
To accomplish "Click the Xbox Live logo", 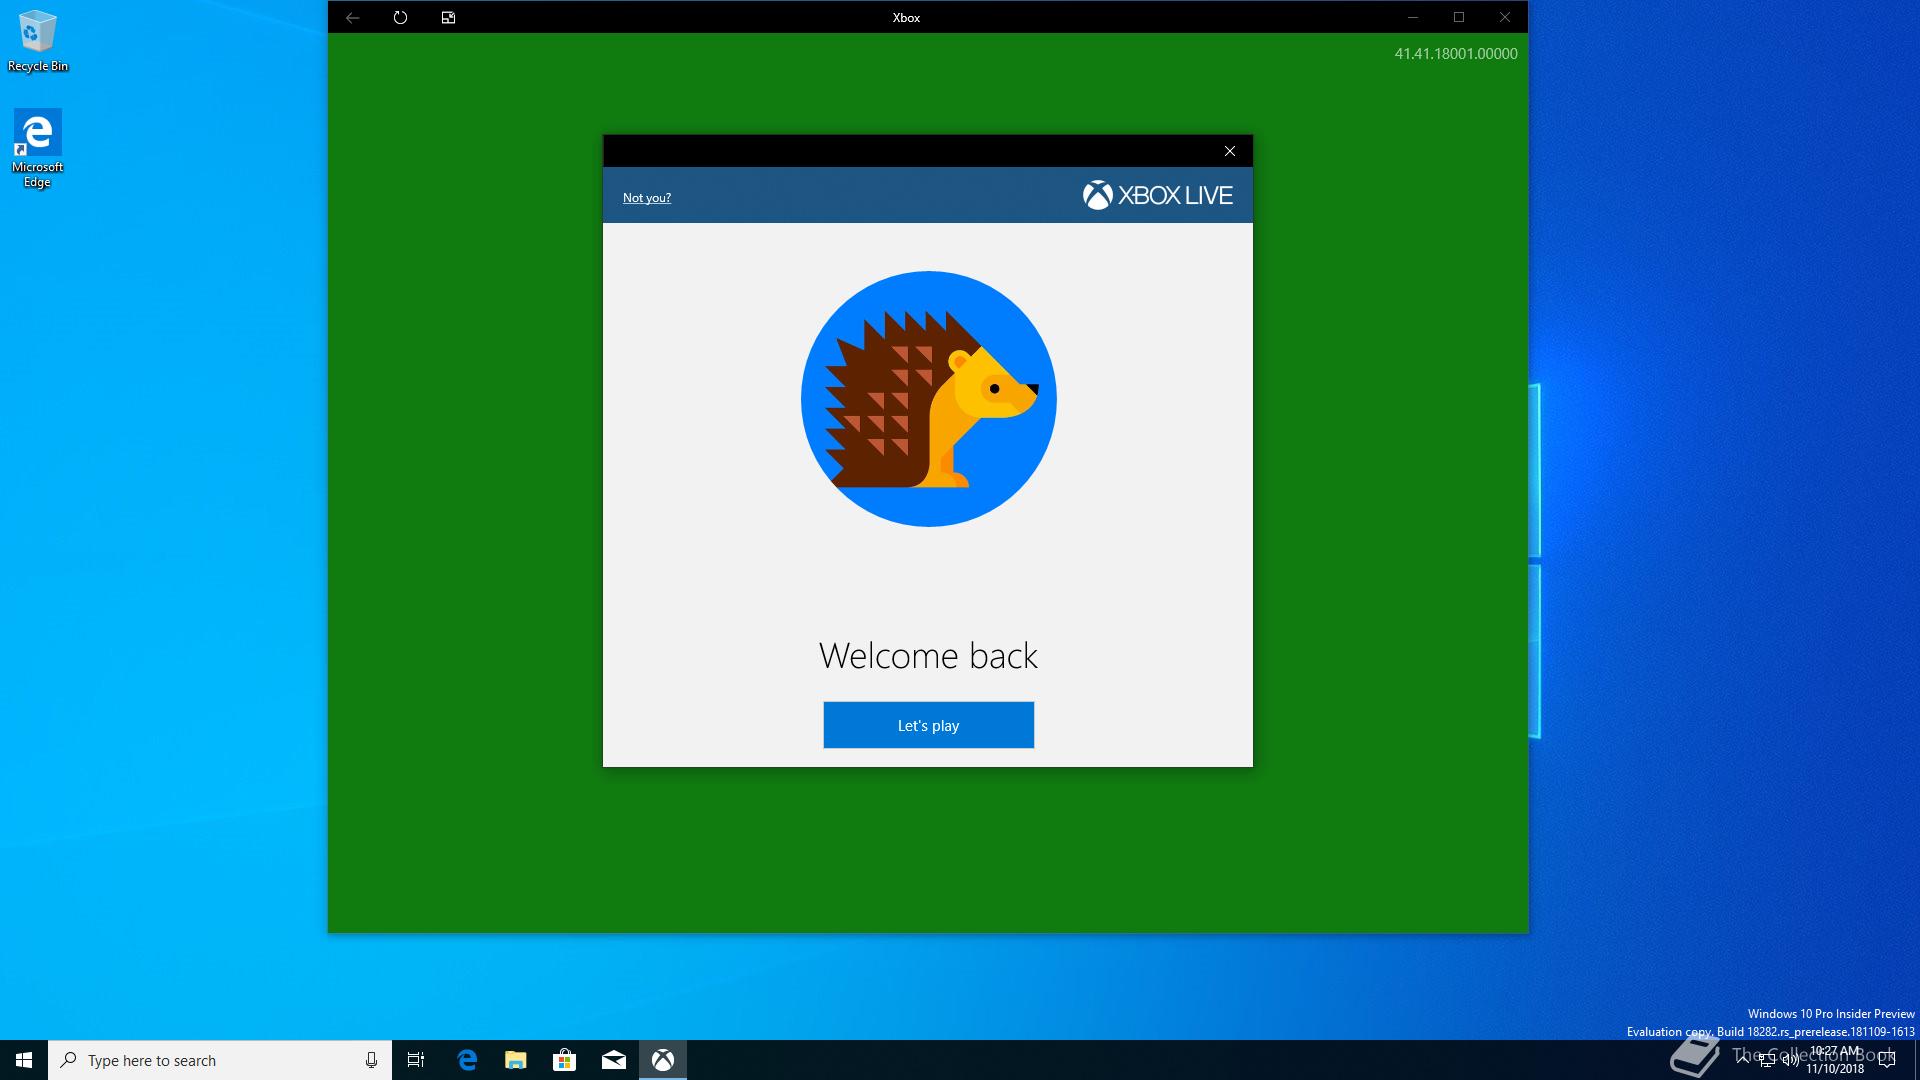I will pyautogui.click(x=1157, y=195).
